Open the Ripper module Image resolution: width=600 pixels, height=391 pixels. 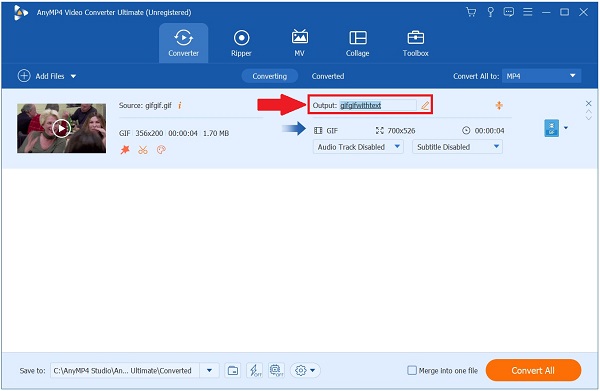(241, 43)
